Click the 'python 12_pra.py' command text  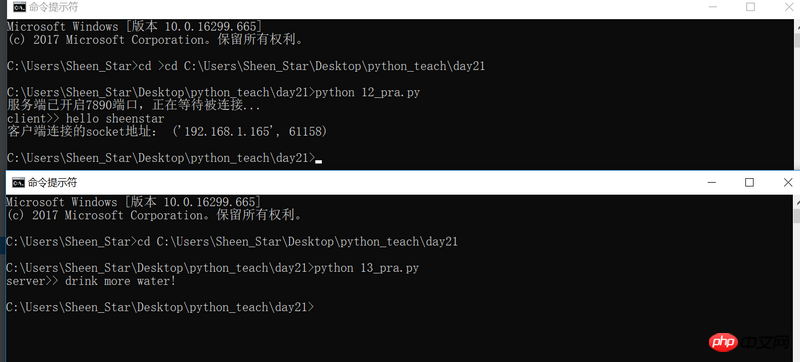tap(368, 93)
